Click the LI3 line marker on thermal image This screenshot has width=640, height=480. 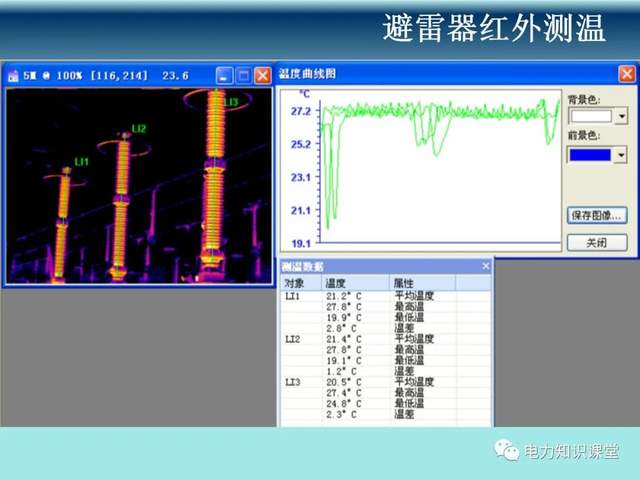pyautogui.click(x=231, y=102)
